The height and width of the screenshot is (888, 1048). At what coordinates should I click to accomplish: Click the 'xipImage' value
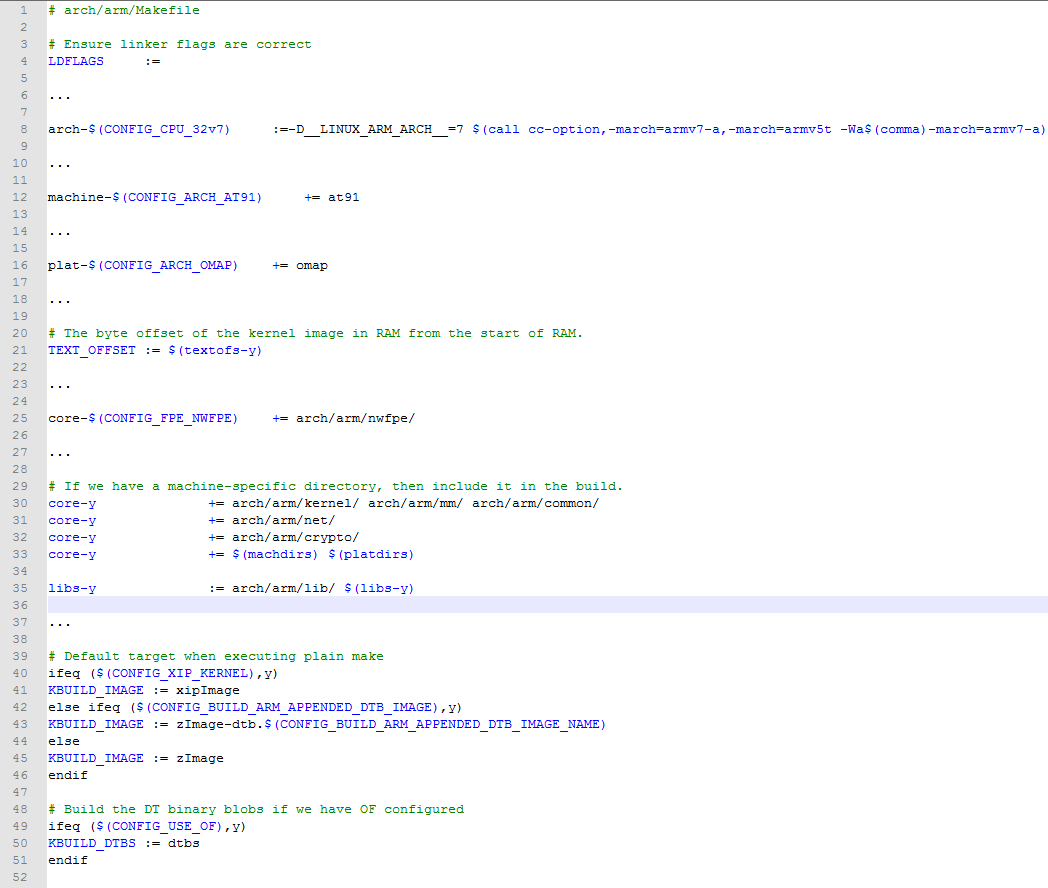tap(208, 690)
